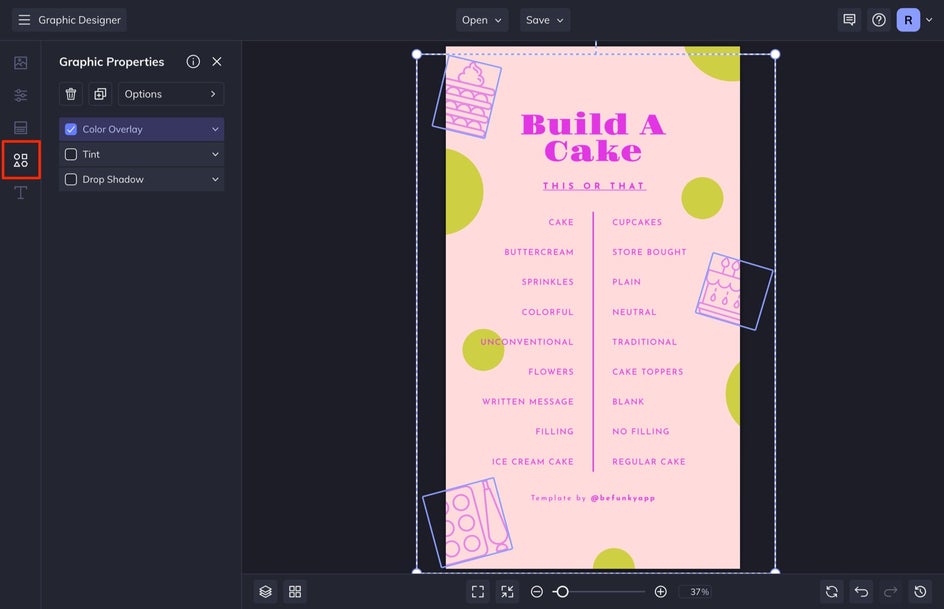Enable the Tint checkbox
944x609 pixels.
[x=71, y=154]
